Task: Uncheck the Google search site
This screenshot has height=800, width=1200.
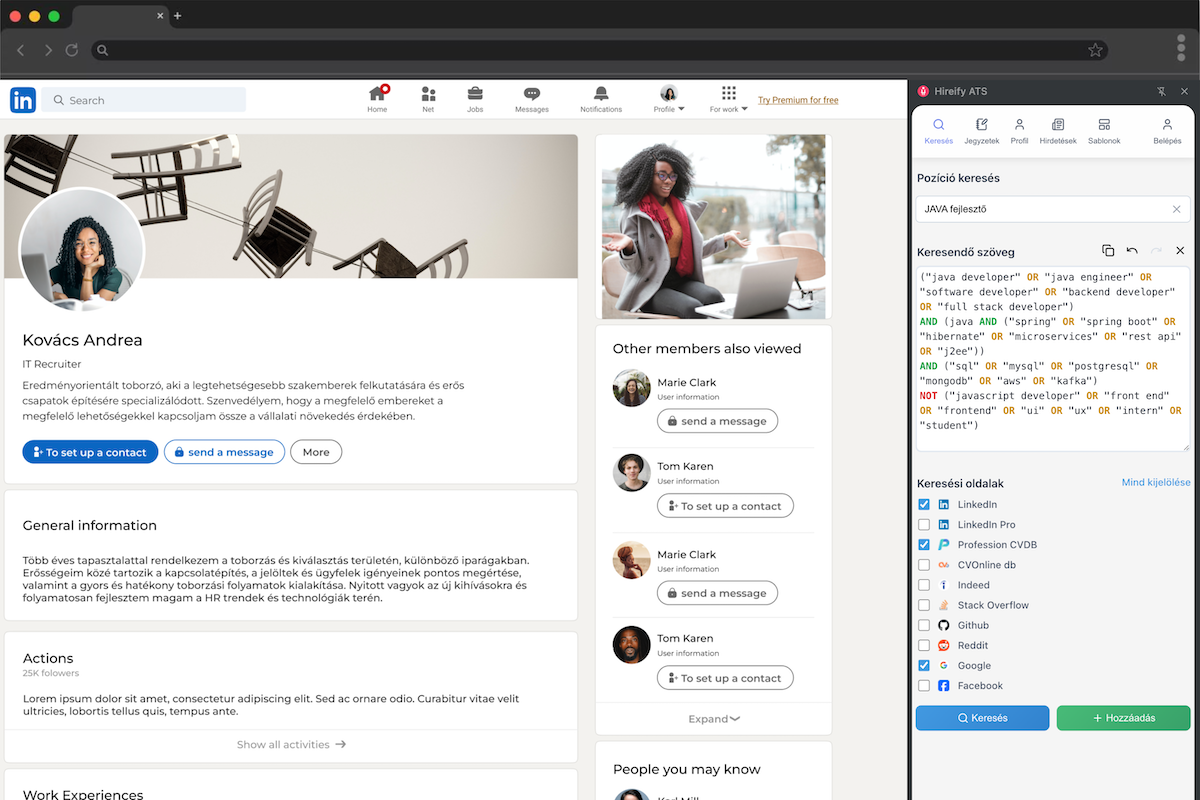Action: pyautogui.click(x=923, y=665)
